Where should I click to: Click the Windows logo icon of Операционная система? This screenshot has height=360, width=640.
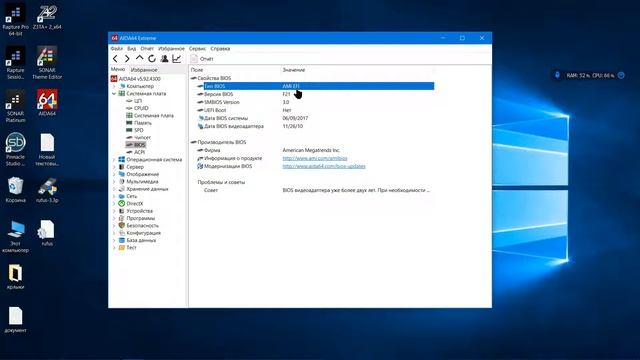(x=122, y=160)
